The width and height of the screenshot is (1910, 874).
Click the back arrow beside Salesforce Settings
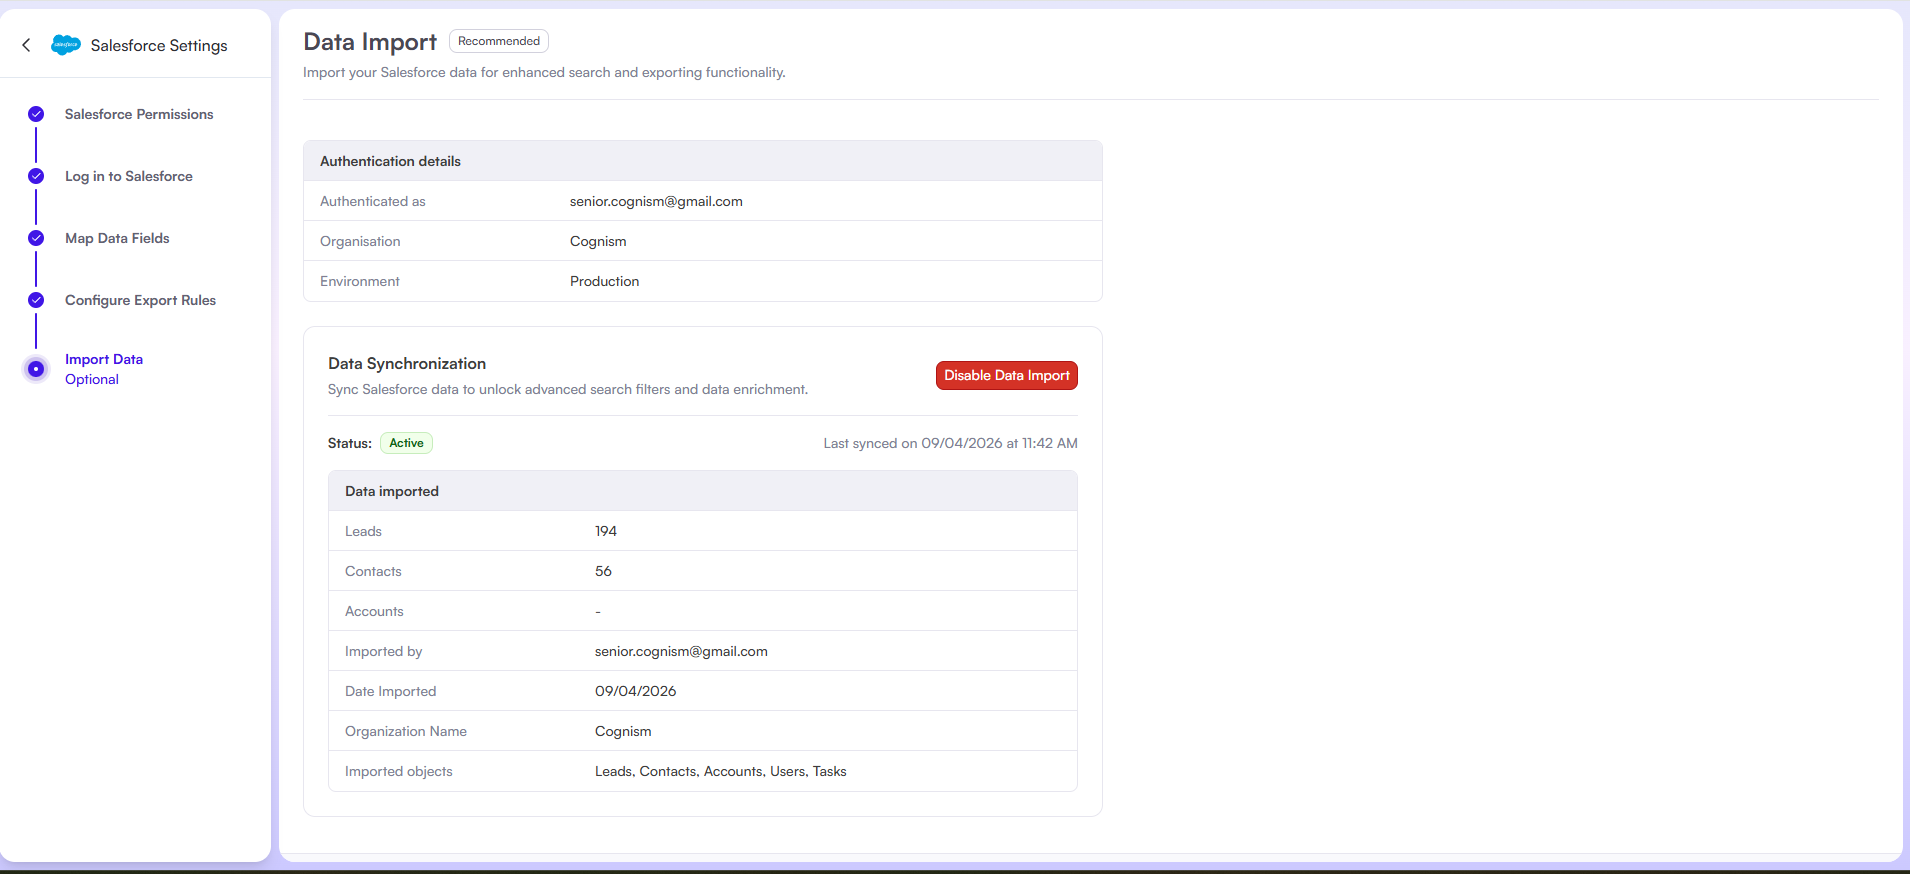click(26, 45)
